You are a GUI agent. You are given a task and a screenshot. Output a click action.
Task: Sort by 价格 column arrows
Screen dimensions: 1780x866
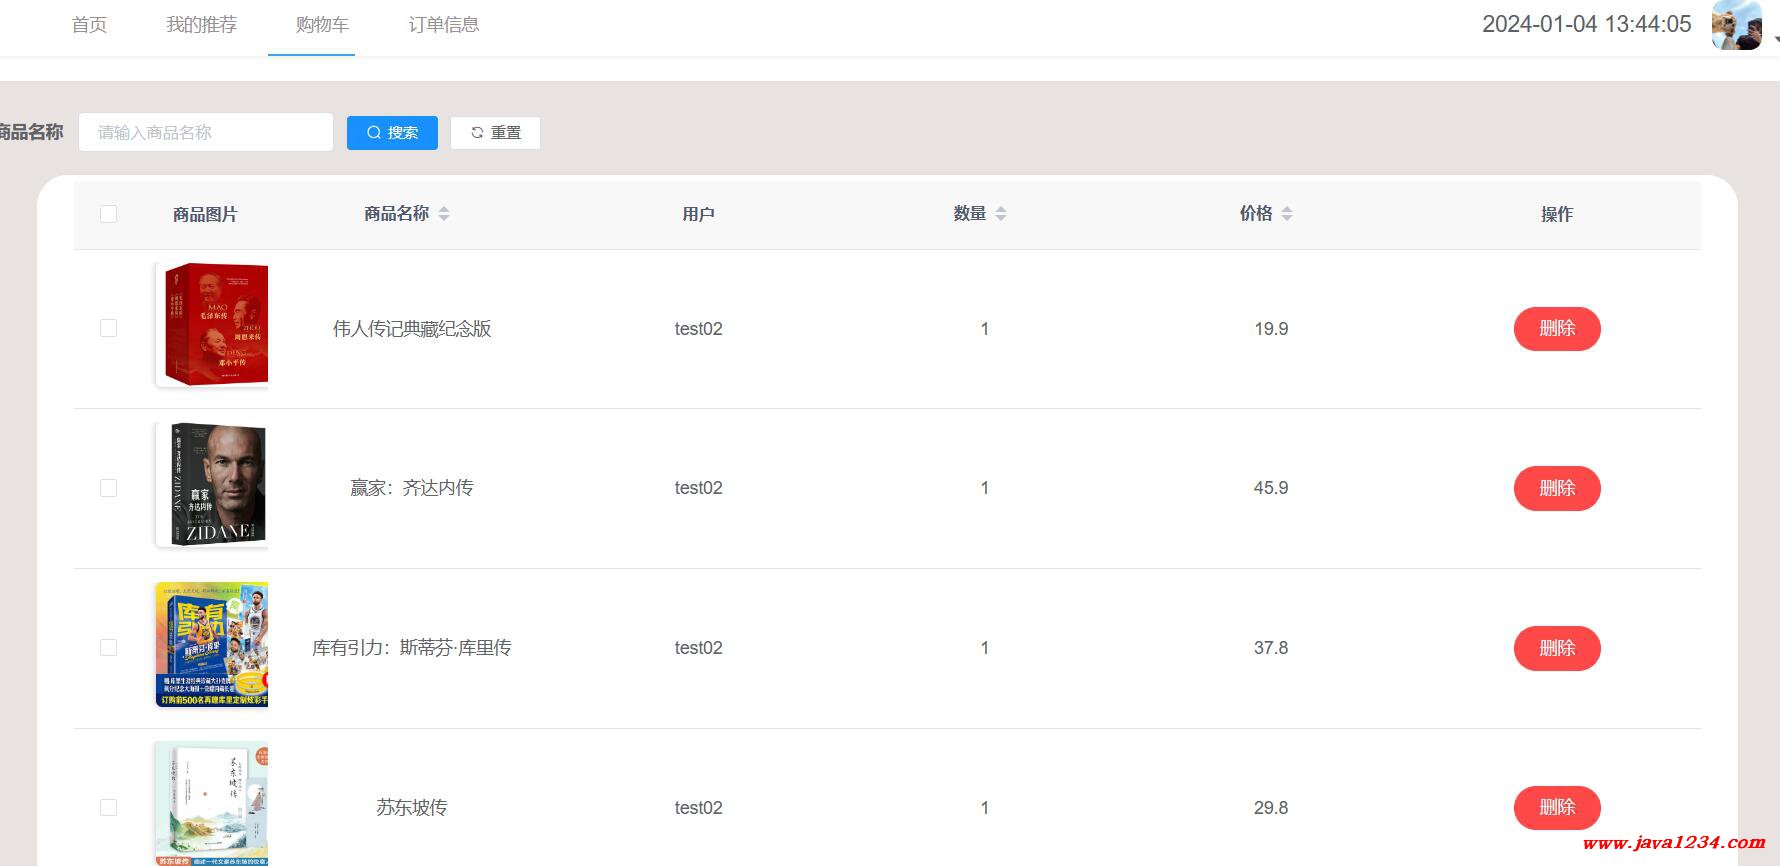pyautogui.click(x=1287, y=213)
